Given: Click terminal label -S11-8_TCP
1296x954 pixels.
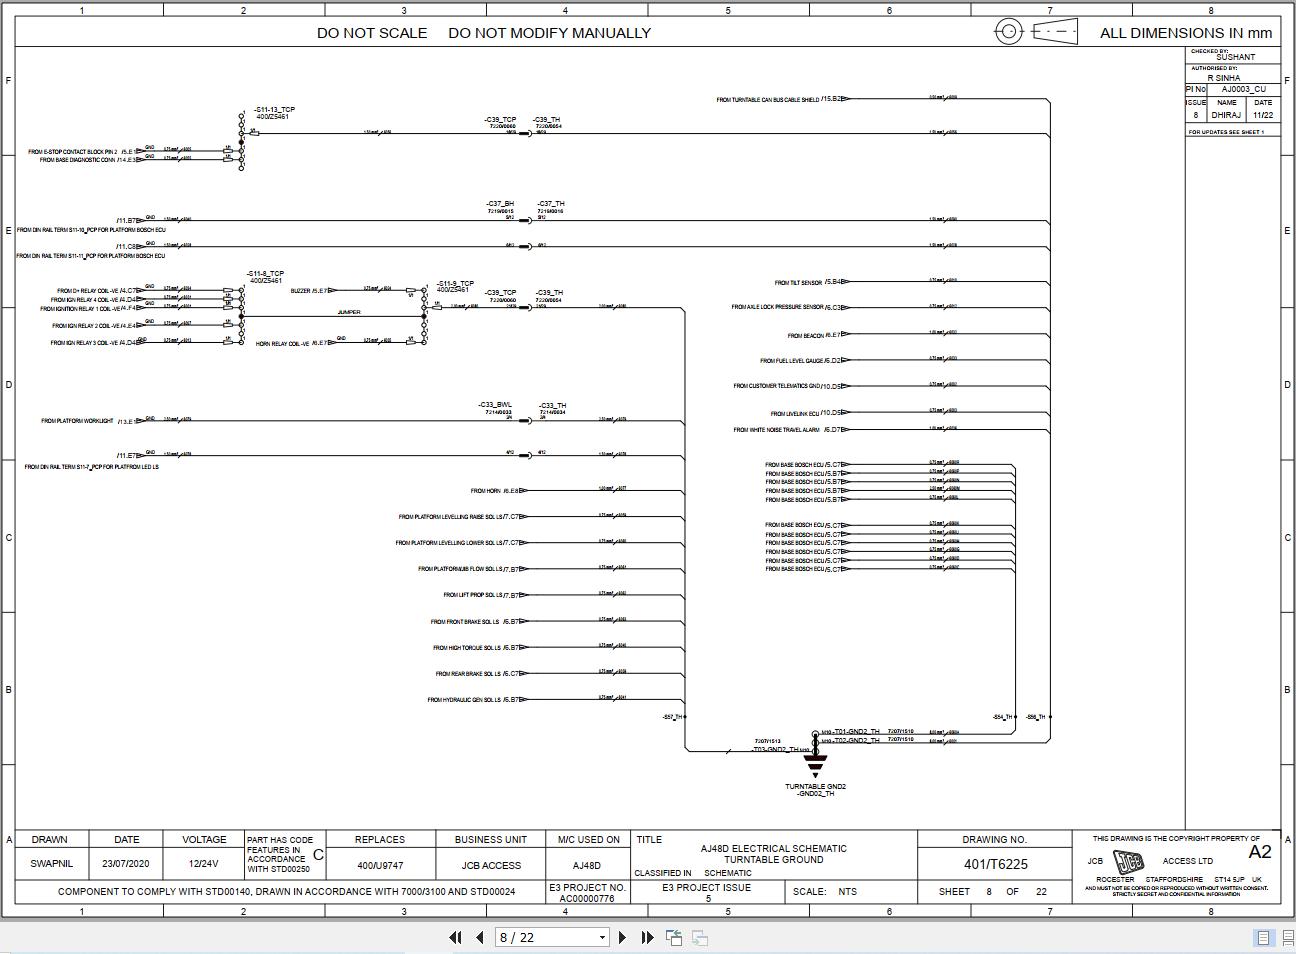Looking at the screenshot, I should click(265, 273).
